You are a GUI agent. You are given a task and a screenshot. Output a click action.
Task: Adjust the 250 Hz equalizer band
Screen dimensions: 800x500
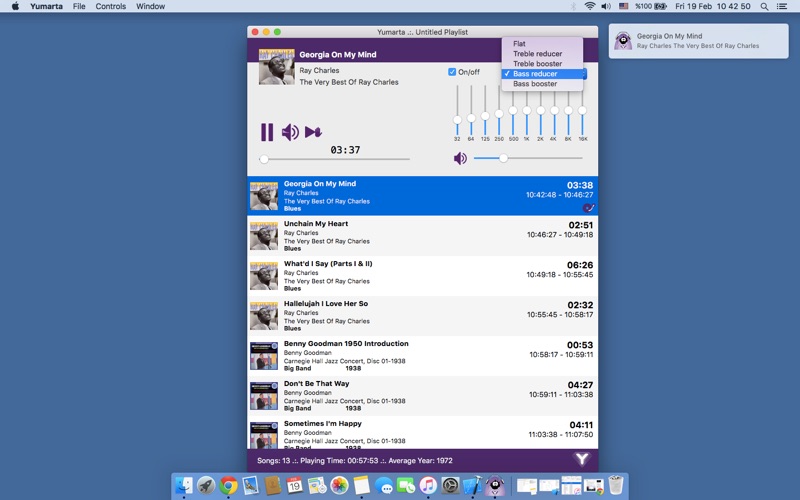coord(499,111)
